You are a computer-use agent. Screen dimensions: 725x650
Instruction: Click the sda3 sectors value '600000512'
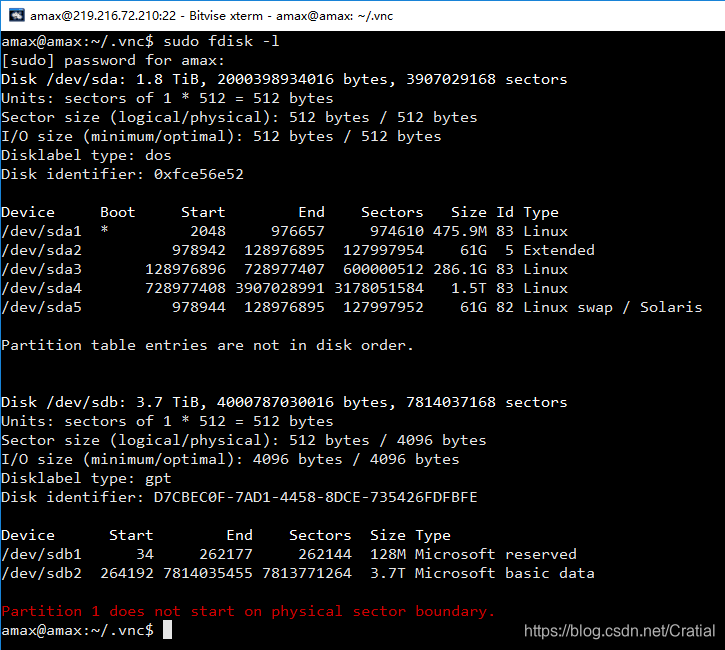[x=383, y=269]
